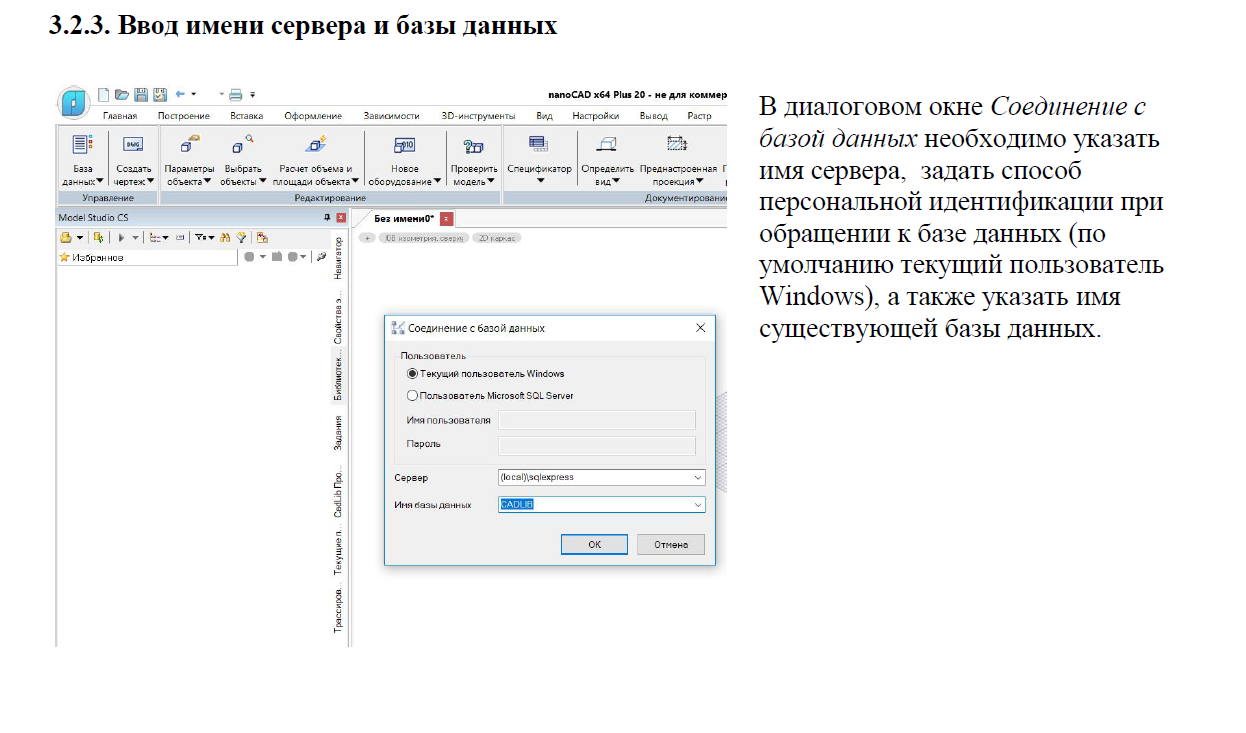Click the funnel filter icon in Model Studio panel
This screenshot has height=733, width=1246.
[240, 237]
